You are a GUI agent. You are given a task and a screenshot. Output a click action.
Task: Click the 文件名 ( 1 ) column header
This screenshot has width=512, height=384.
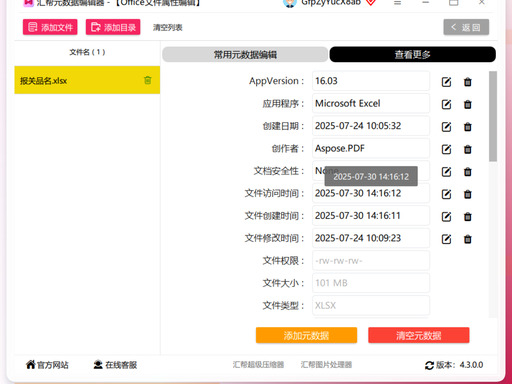87,52
